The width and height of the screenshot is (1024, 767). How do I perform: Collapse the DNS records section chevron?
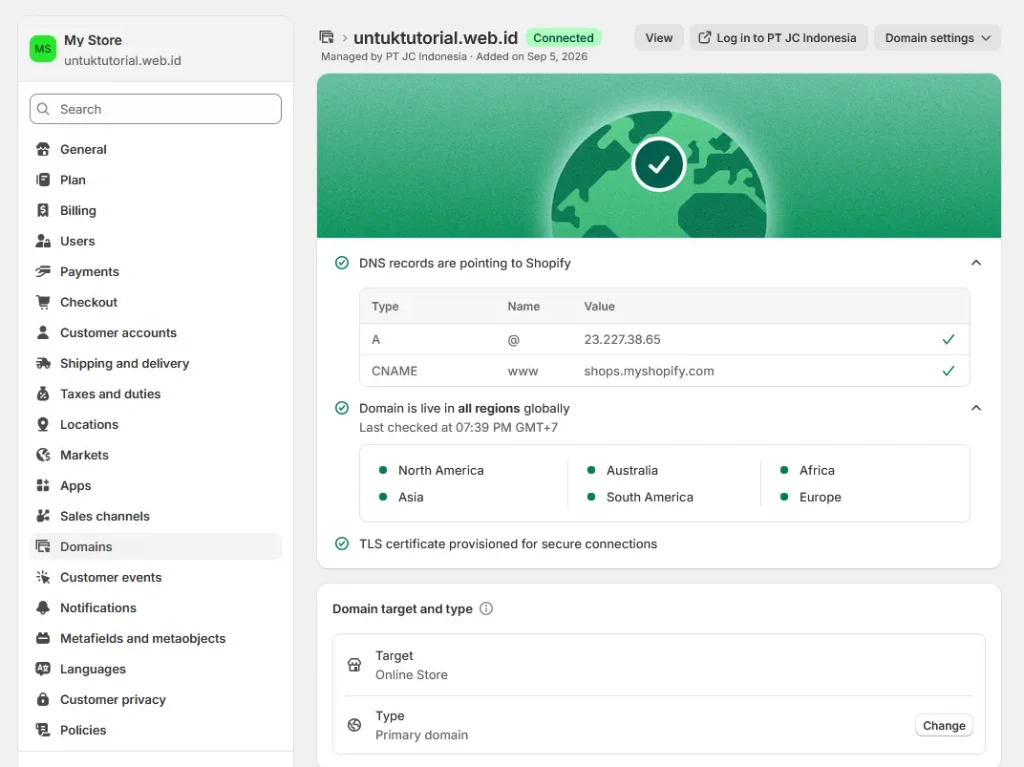click(x=976, y=263)
